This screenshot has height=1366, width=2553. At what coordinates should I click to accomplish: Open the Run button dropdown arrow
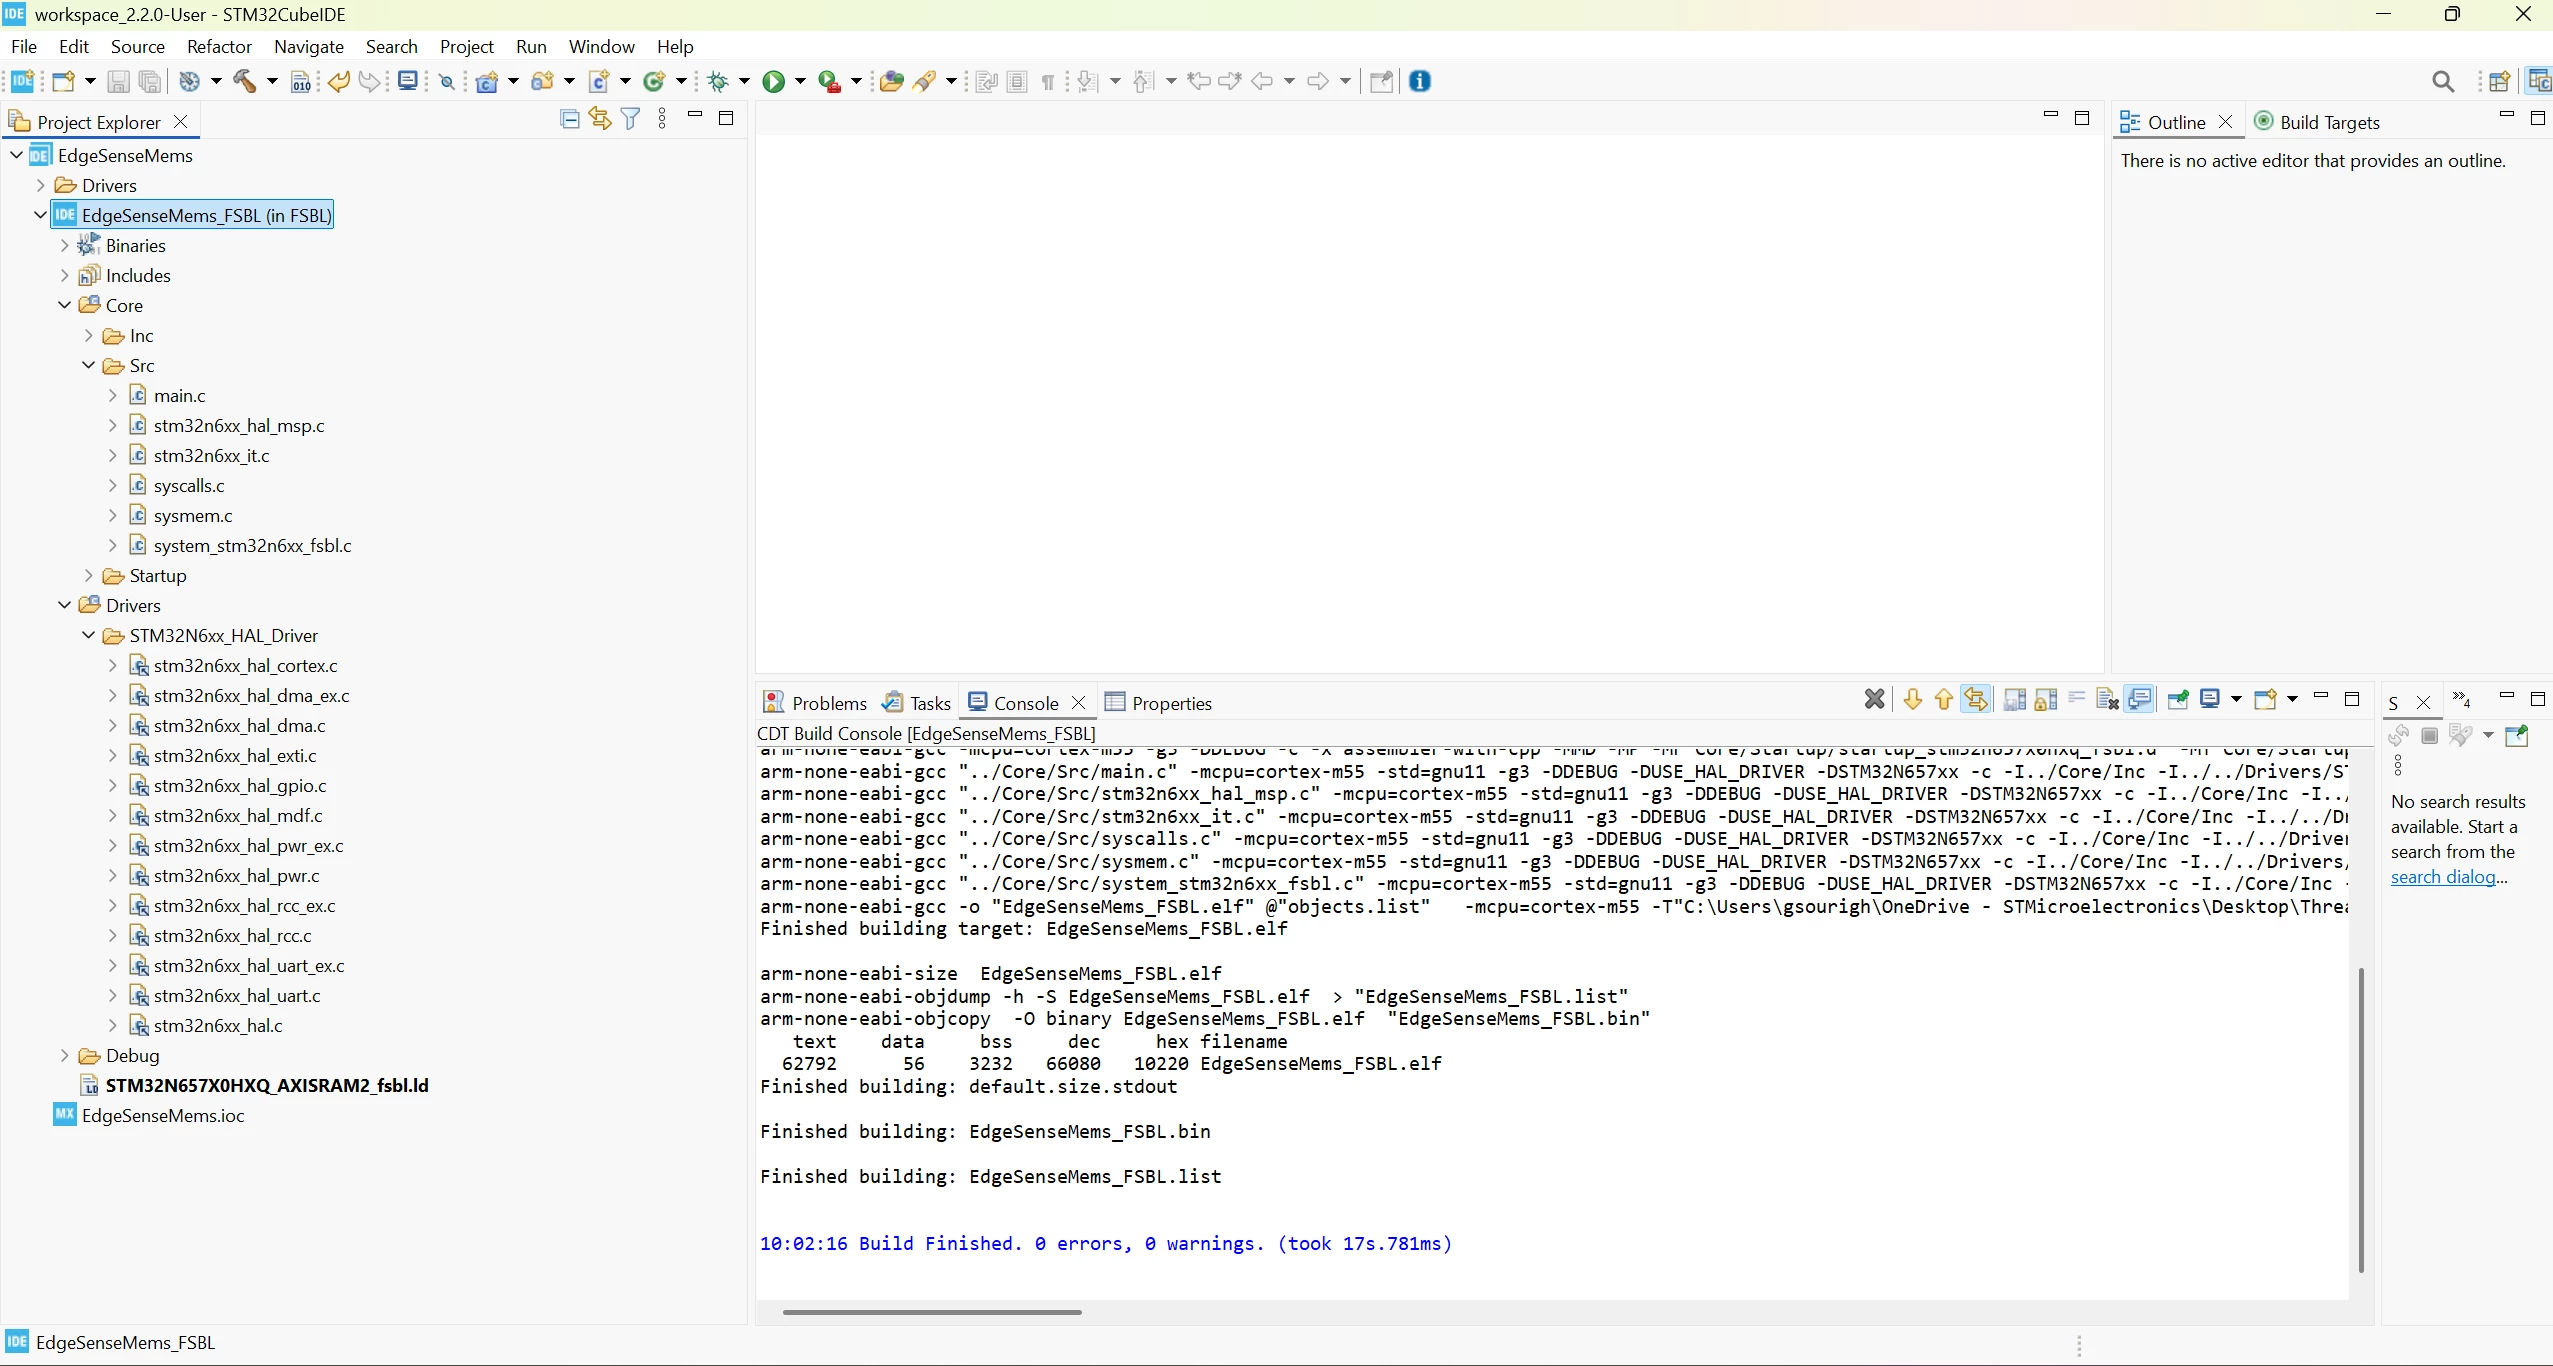tap(799, 82)
